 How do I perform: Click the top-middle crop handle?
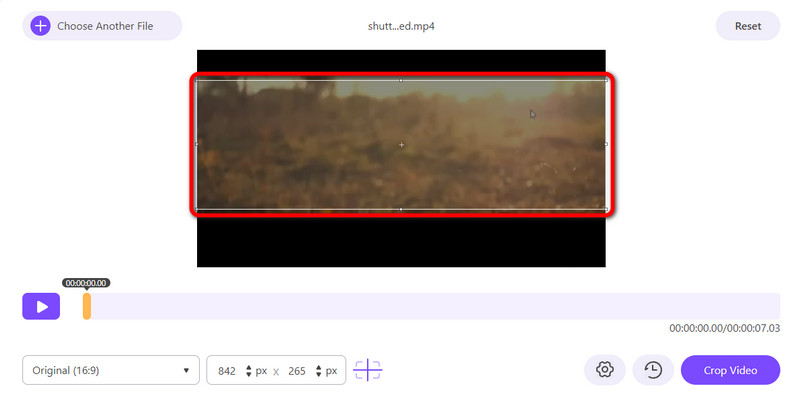pos(401,80)
